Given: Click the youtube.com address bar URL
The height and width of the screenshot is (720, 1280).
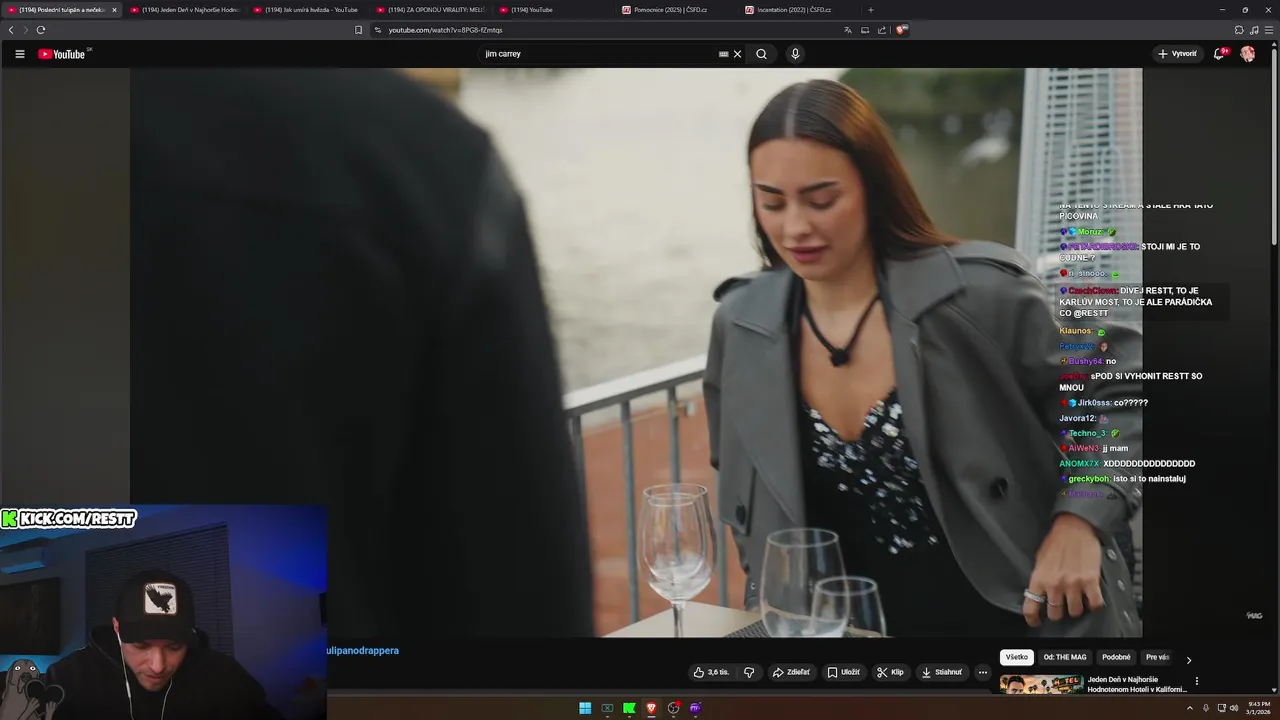Looking at the screenshot, I should pyautogui.click(x=446, y=30).
